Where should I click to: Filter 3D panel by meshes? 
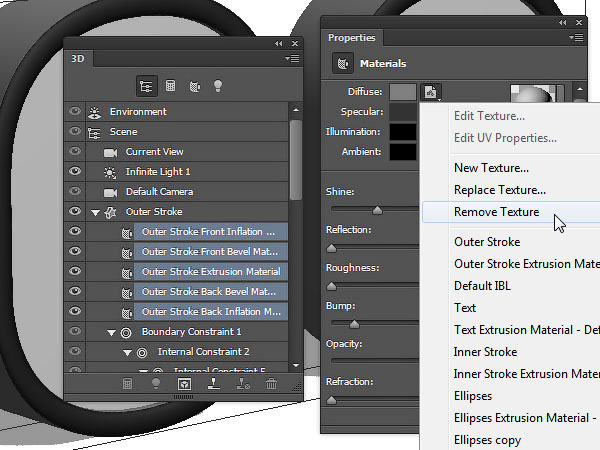pyautogui.click(x=170, y=86)
